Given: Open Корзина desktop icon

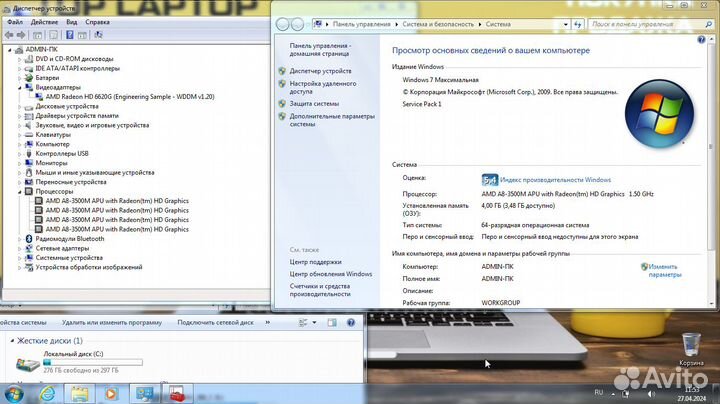Looking at the screenshot, I should [691, 349].
